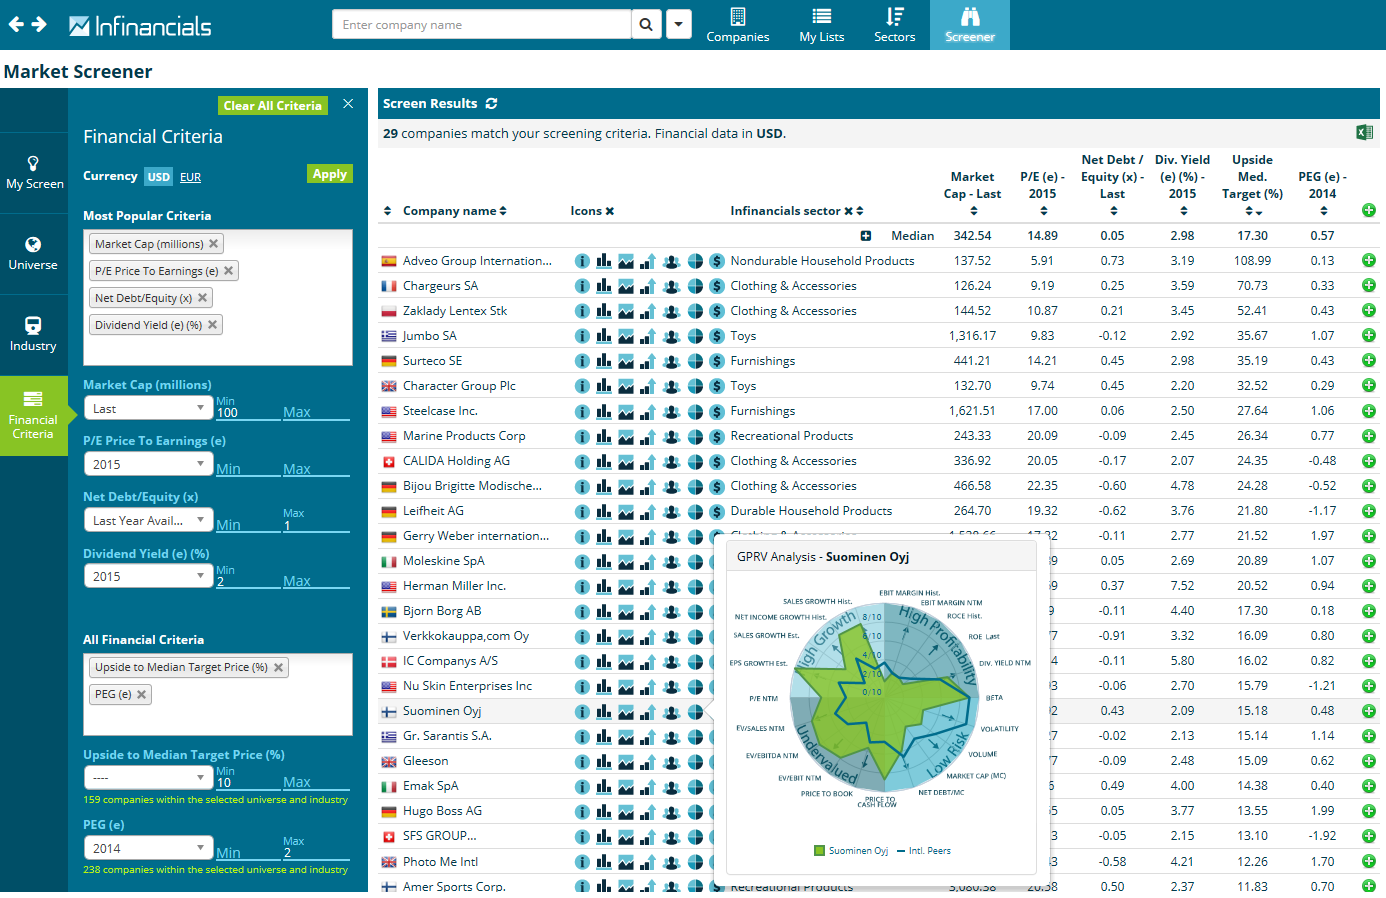The height and width of the screenshot is (898, 1386).
Task: Switch currency to EUR
Action: point(190,177)
